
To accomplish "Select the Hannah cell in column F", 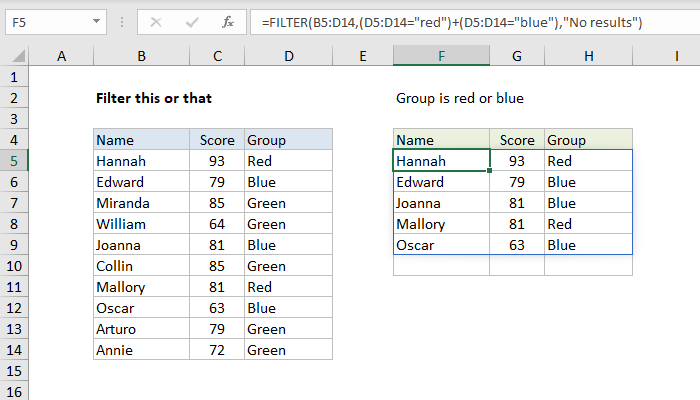I will (441, 161).
